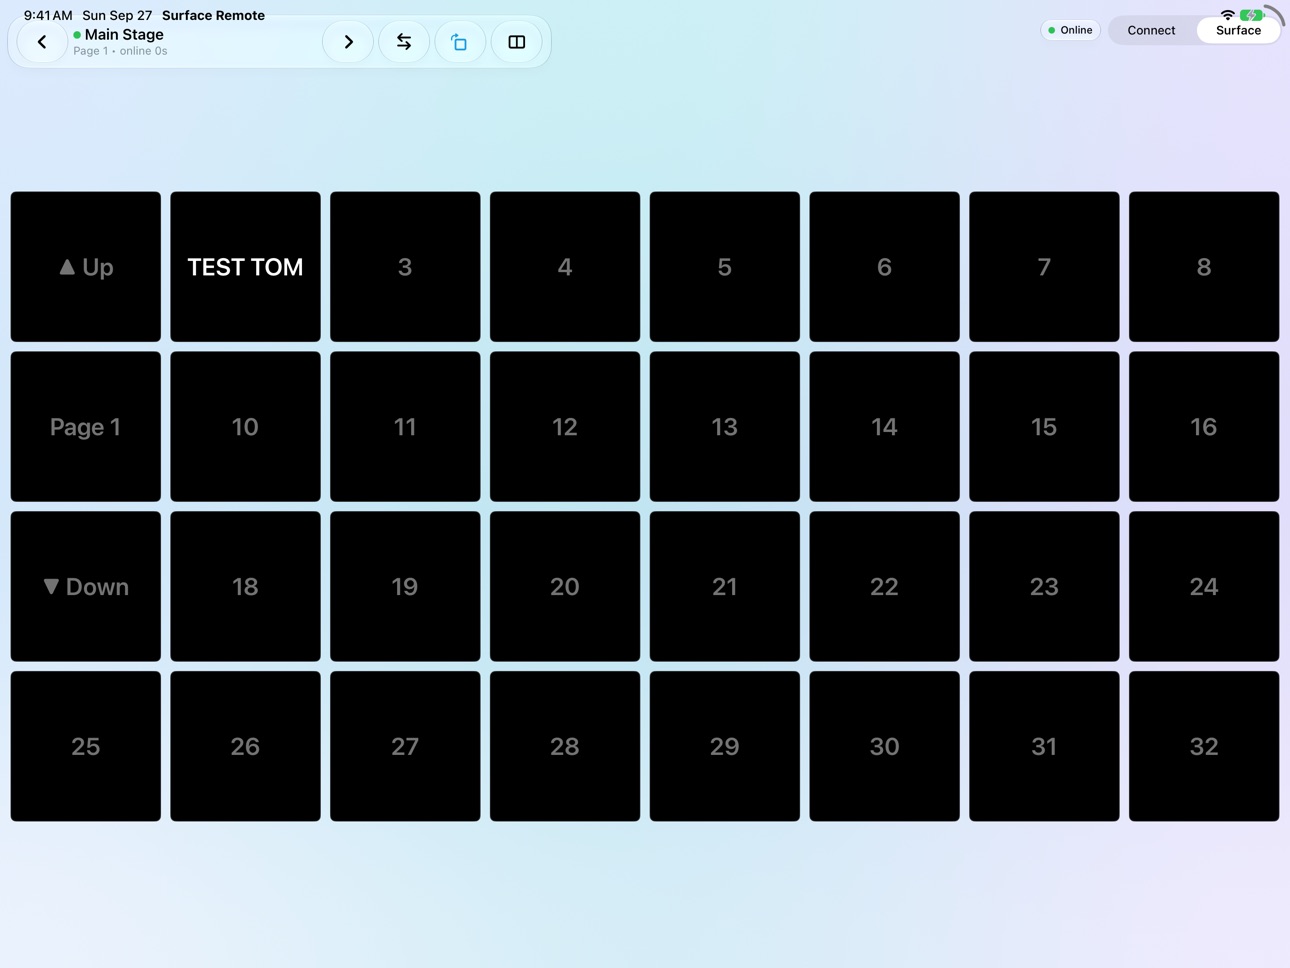The width and height of the screenshot is (1290, 968).
Task: Tap surface button 27
Action: pos(405,746)
